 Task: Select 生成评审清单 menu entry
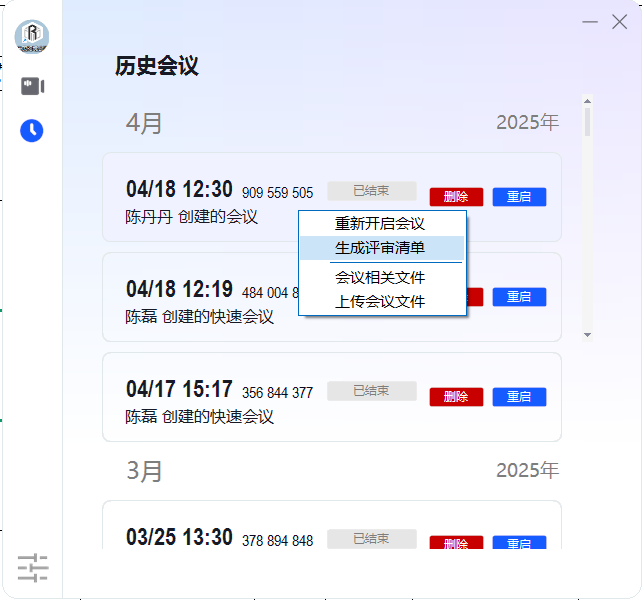click(x=380, y=248)
